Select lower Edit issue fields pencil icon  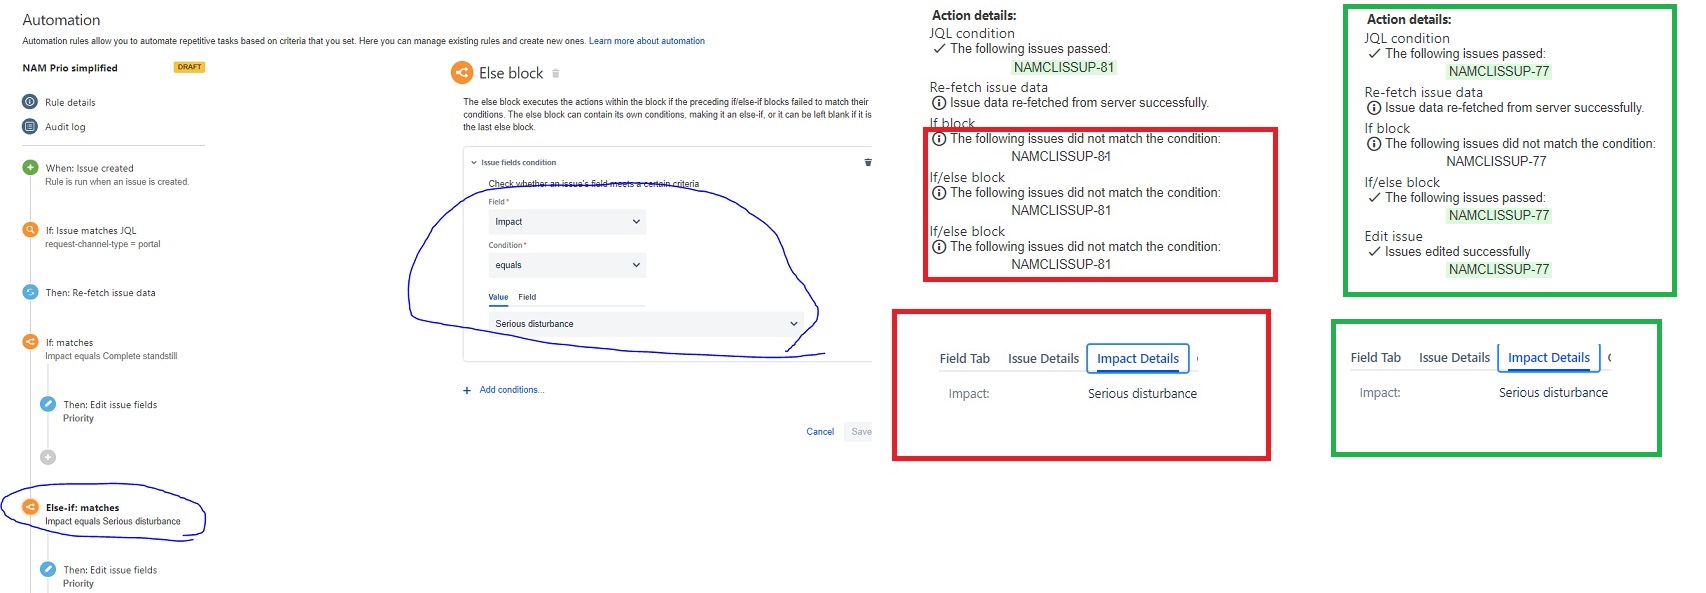pos(48,569)
